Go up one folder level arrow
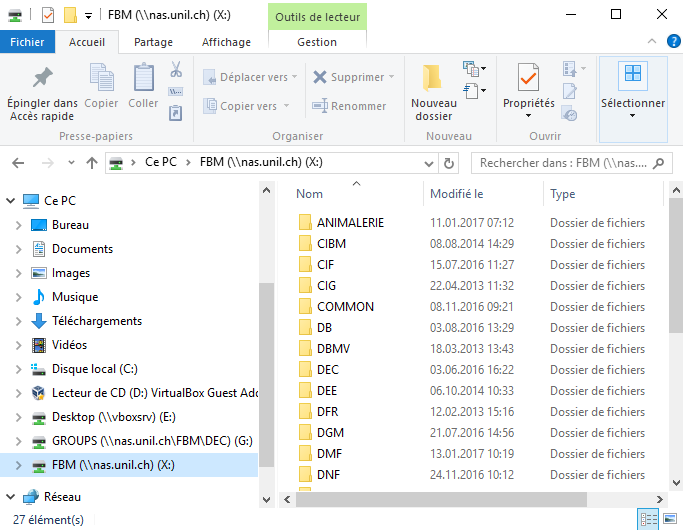683x530 pixels. tap(92, 163)
